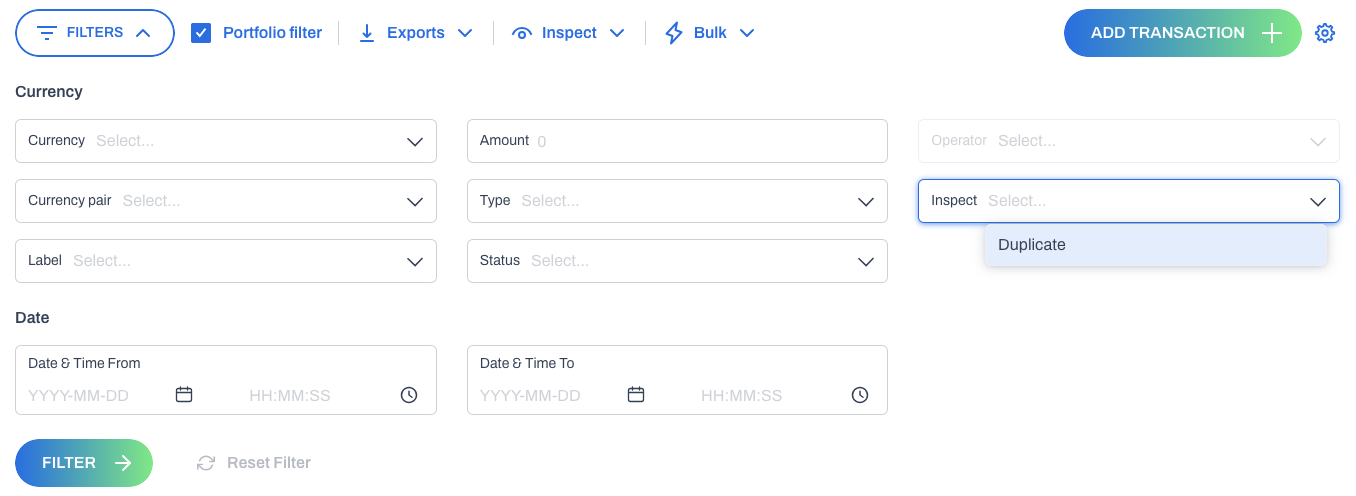The width and height of the screenshot is (1356, 496).
Task: Open the Bulk actions dropdown
Action: tap(710, 33)
